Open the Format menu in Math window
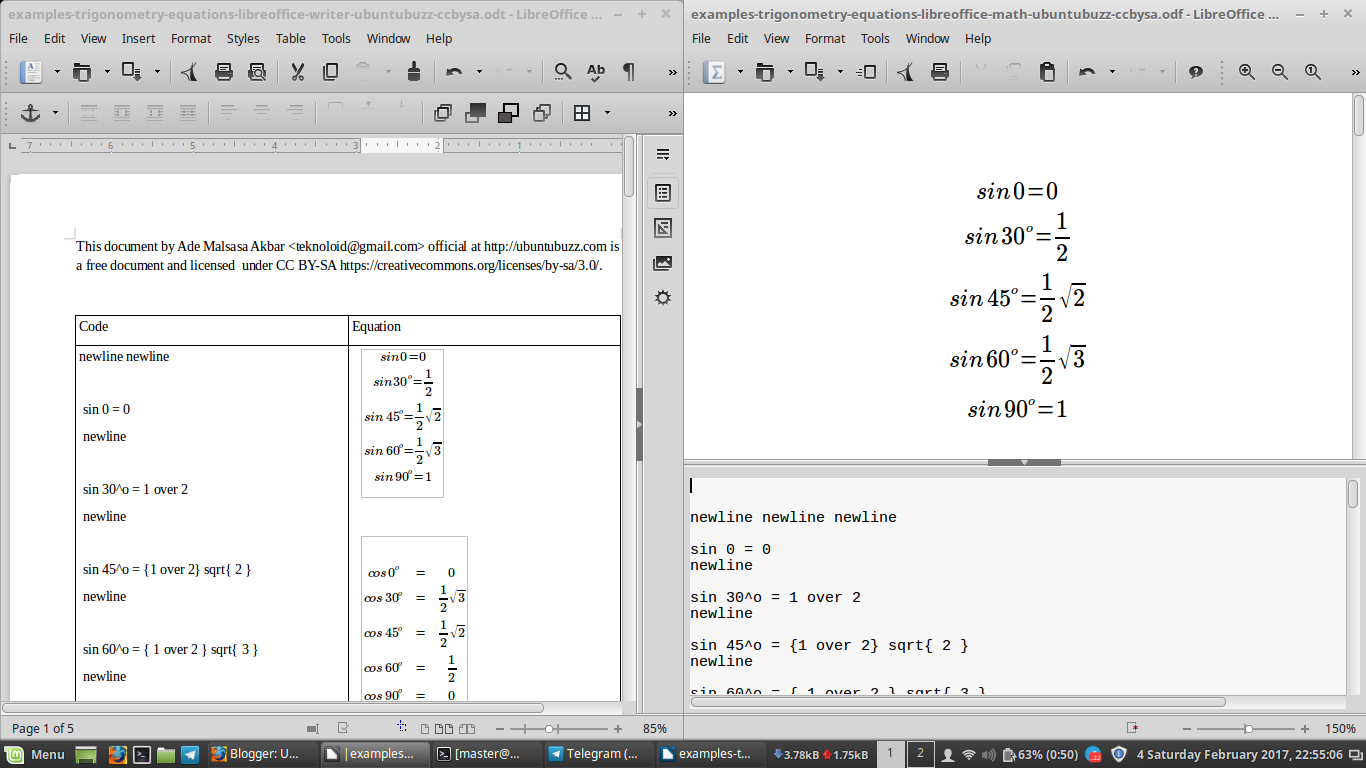 pos(825,38)
